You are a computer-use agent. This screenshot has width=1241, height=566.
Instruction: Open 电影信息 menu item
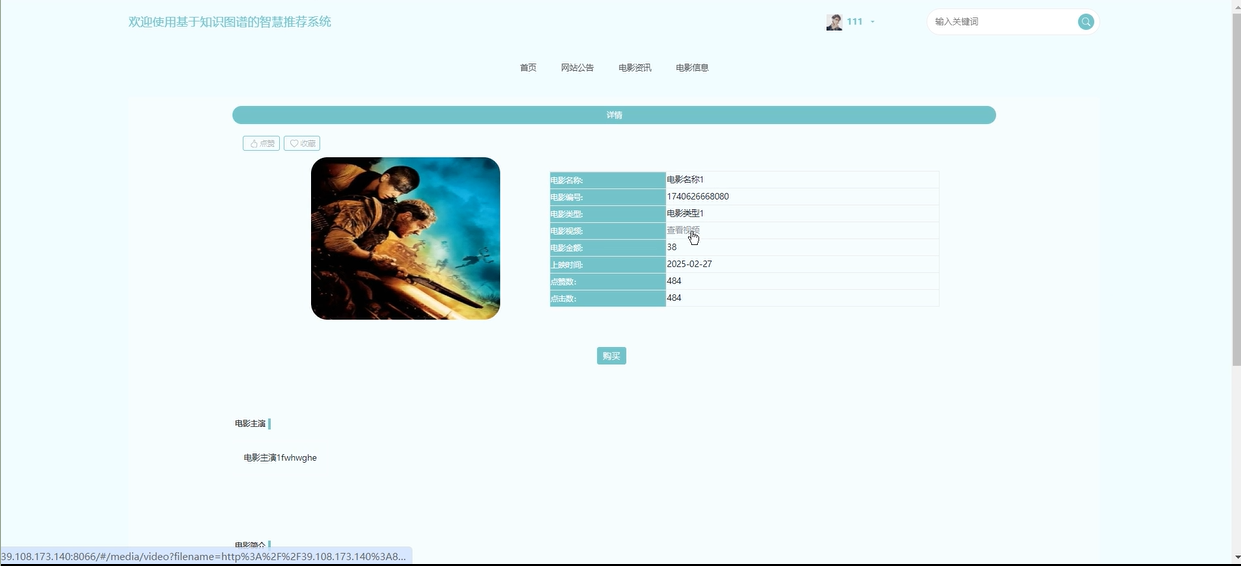692,68
